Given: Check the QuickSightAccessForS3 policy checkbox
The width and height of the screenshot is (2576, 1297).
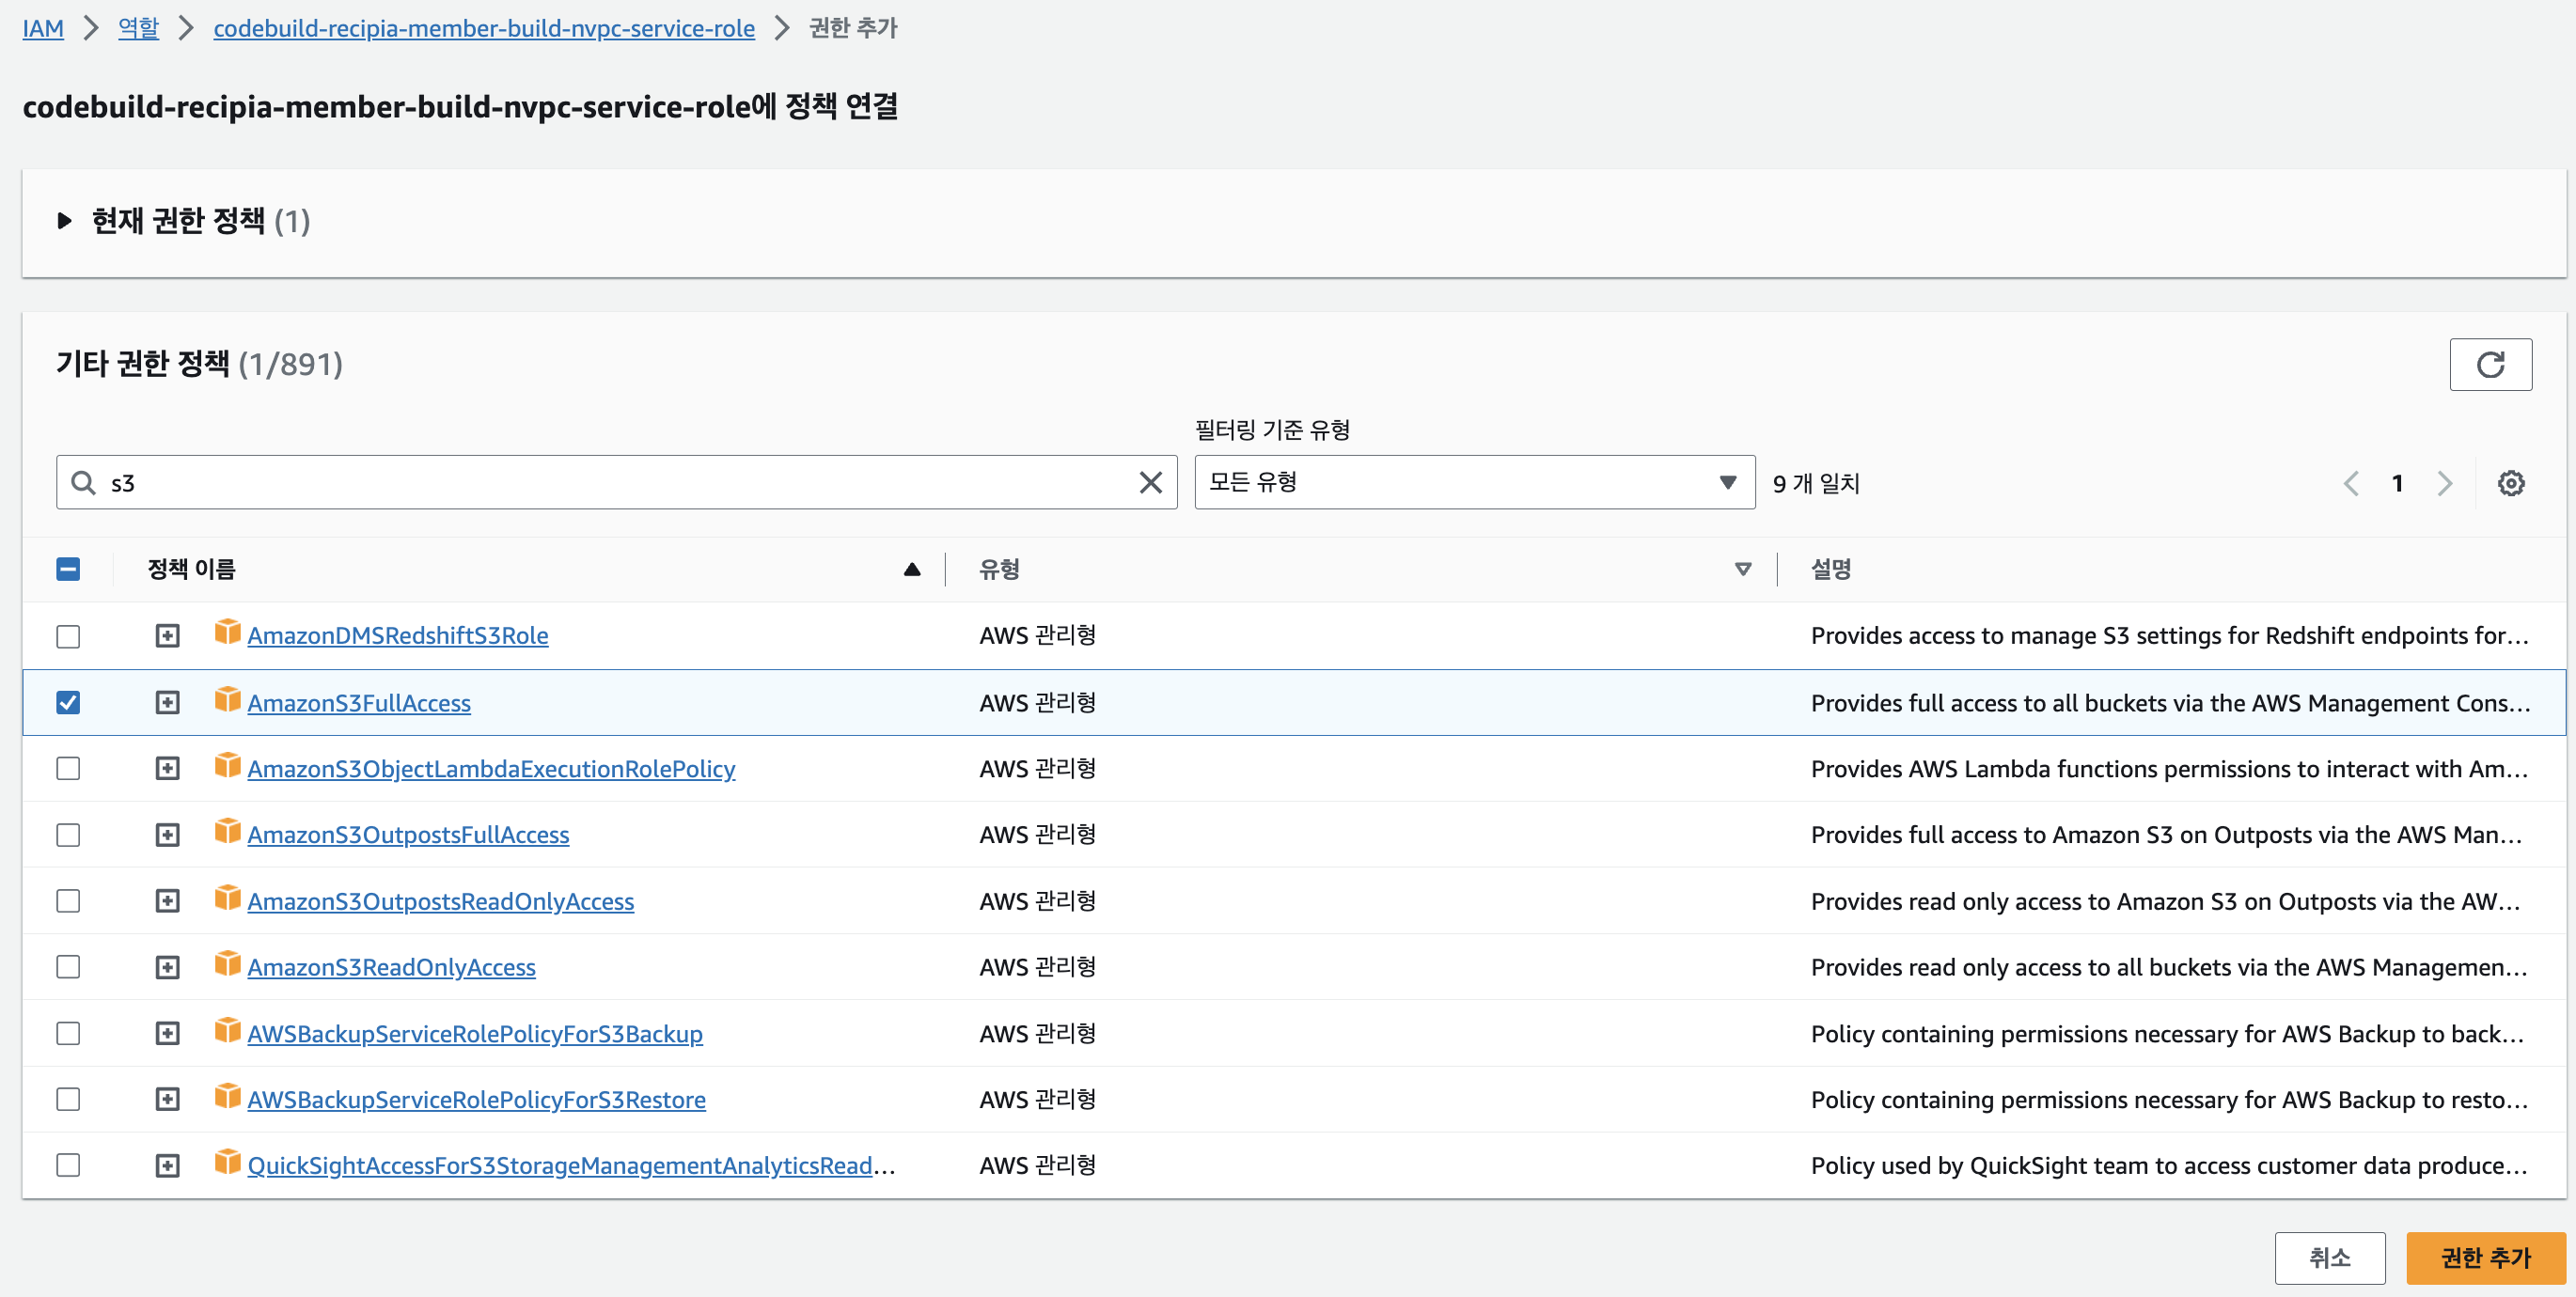Looking at the screenshot, I should [x=68, y=1165].
